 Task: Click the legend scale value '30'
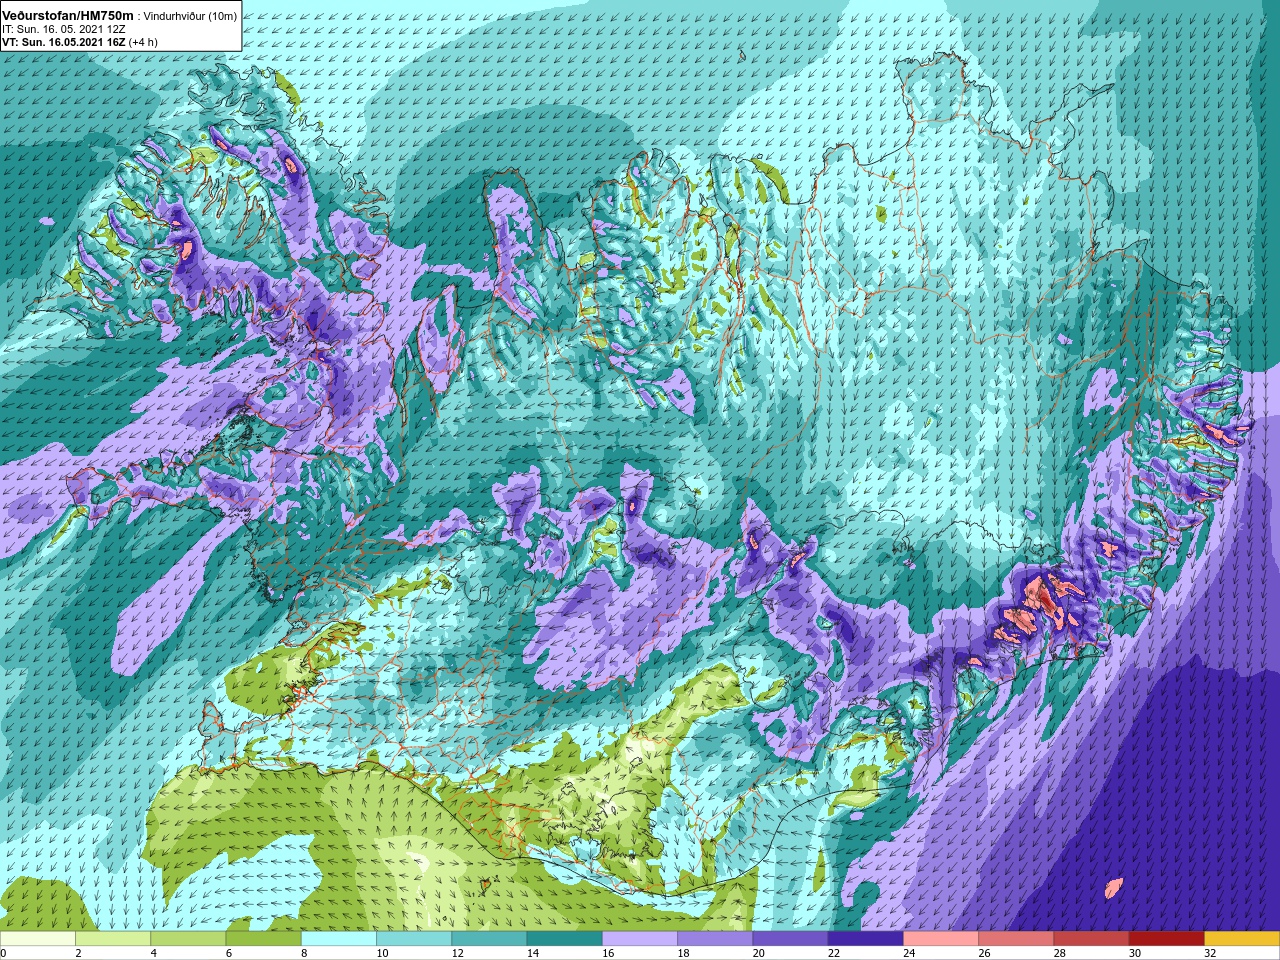pyautogui.click(x=1134, y=953)
